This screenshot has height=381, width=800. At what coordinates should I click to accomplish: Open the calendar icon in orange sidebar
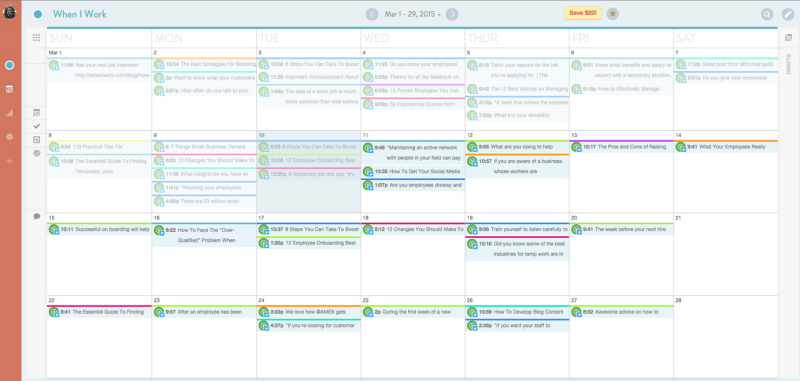click(9, 89)
